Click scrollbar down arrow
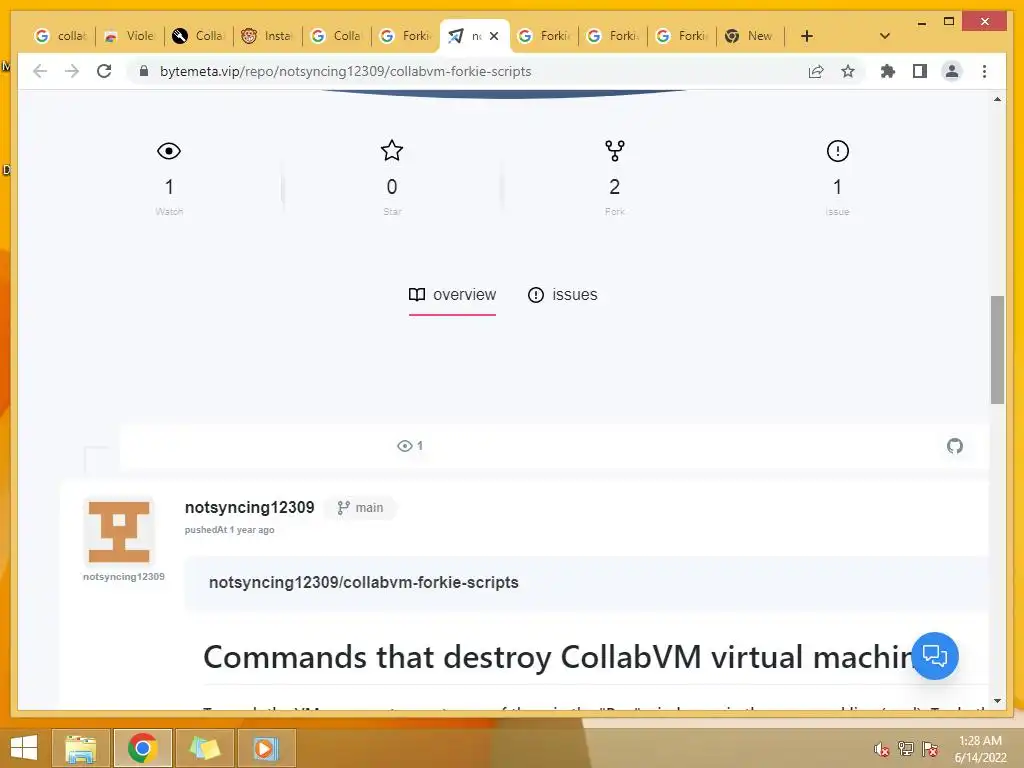Image resolution: width=1024 pixels, height=768 pixels. pyautogui.click(x=997, y=701)
